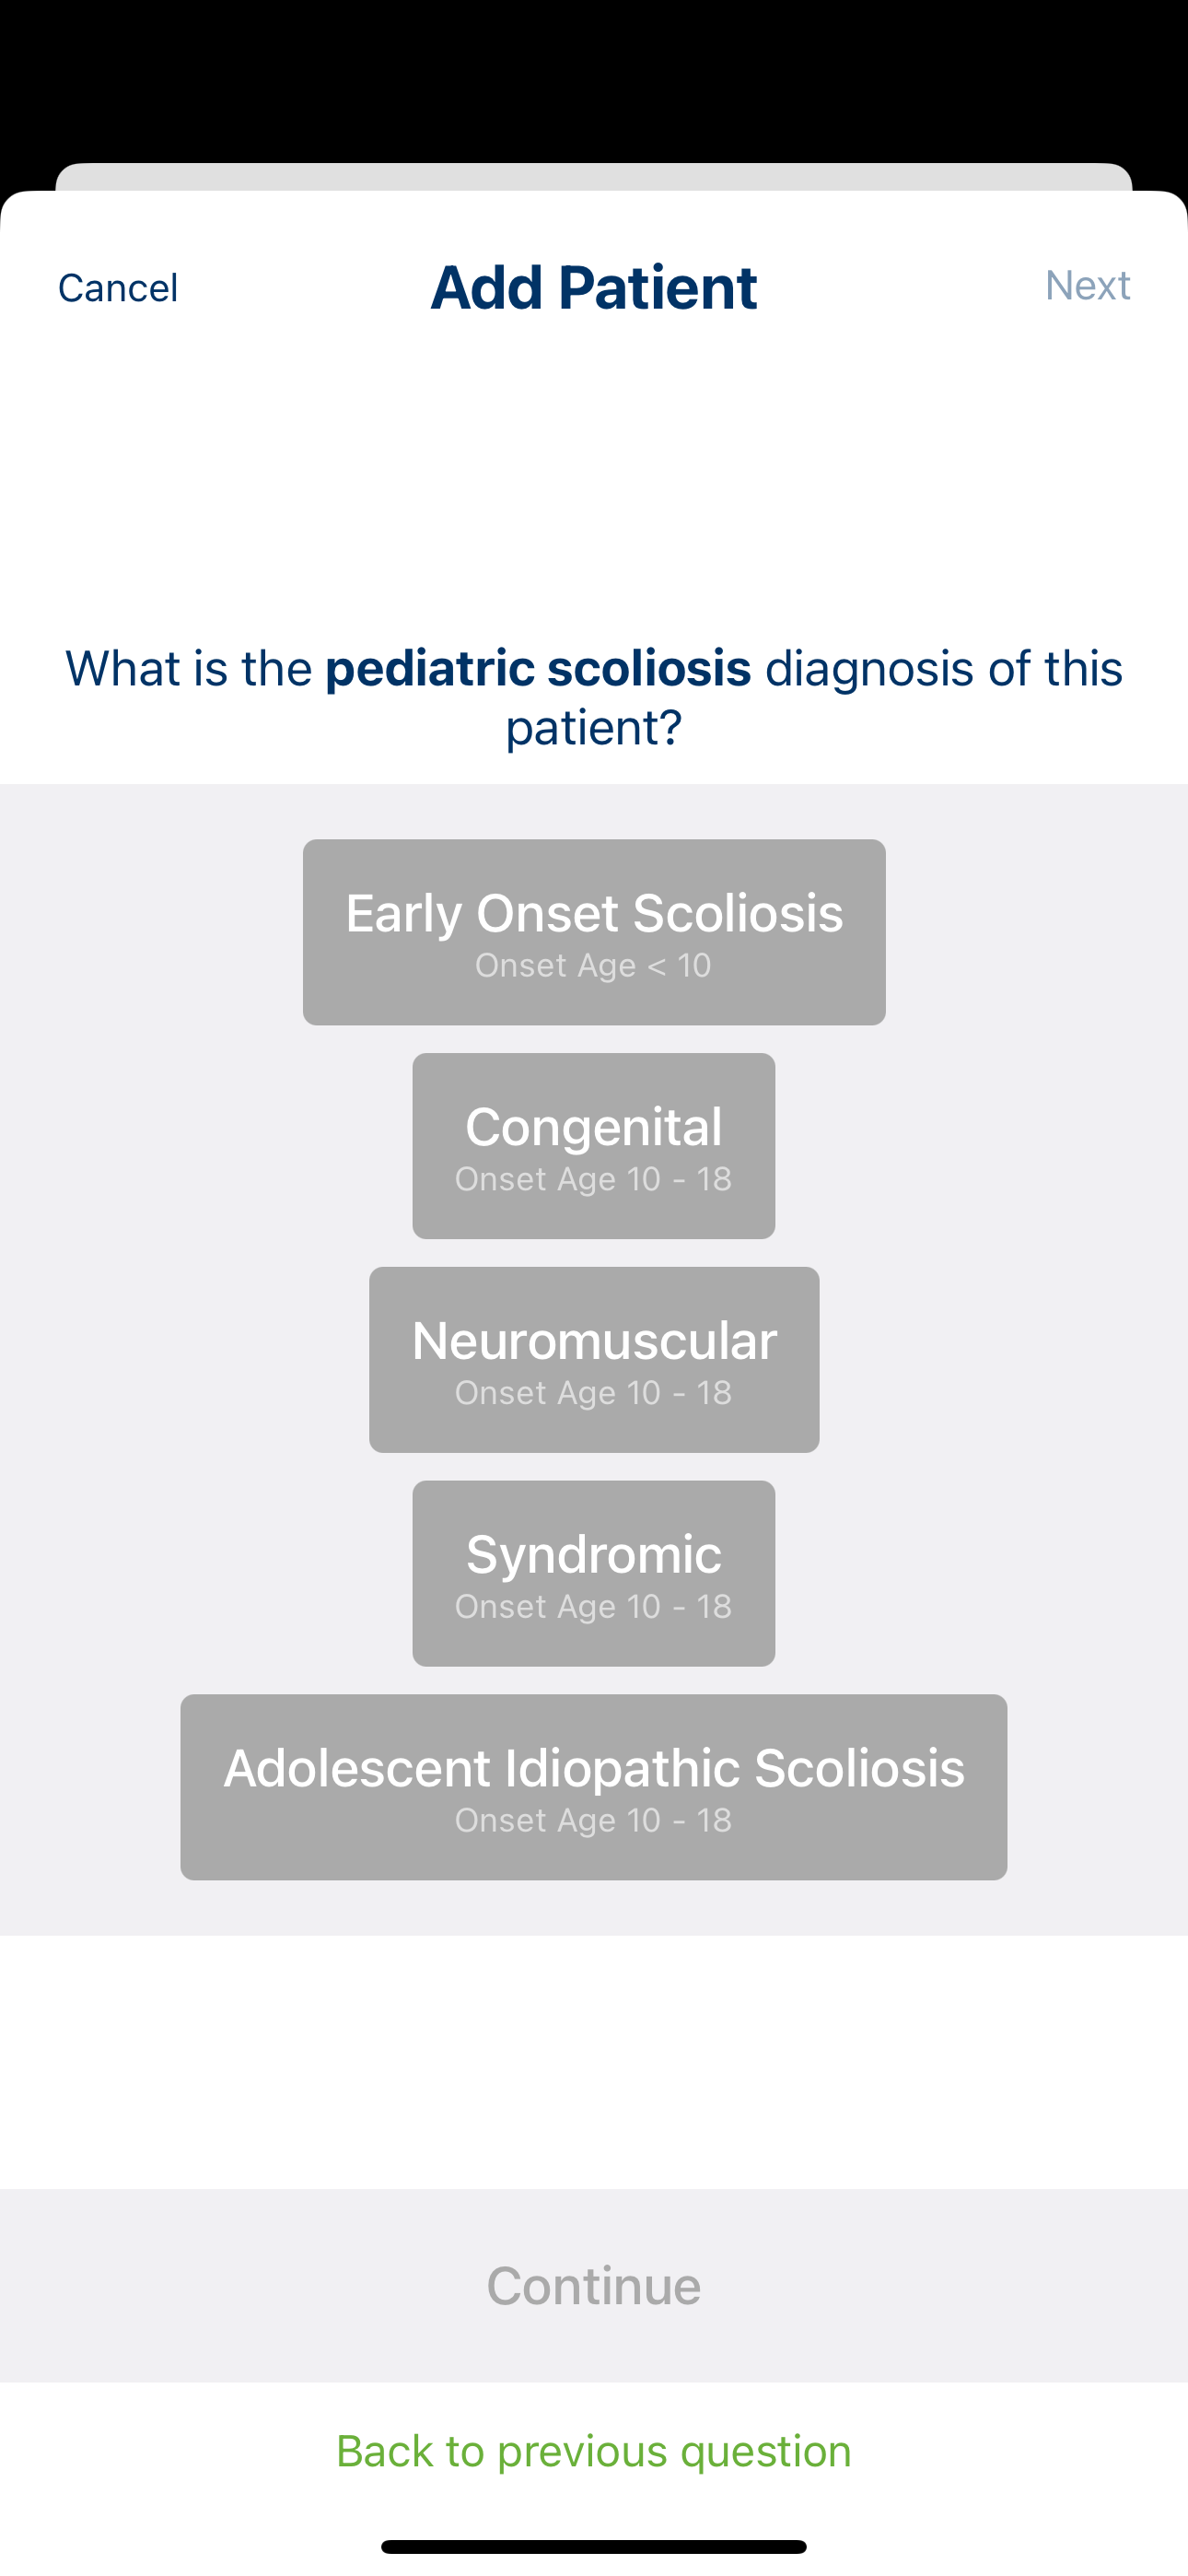Choose Adolescent Idiopathic Scoliosis

(x=594, y=1787)
